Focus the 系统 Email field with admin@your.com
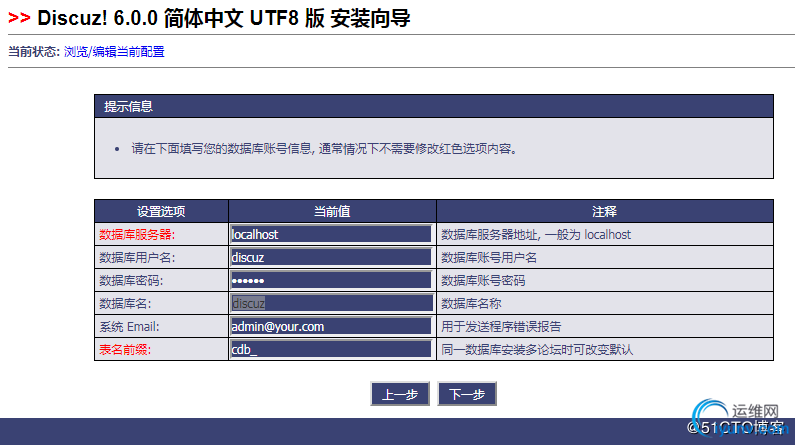The height and width of the screenshot is (445, 795). [x=331, y=326]
